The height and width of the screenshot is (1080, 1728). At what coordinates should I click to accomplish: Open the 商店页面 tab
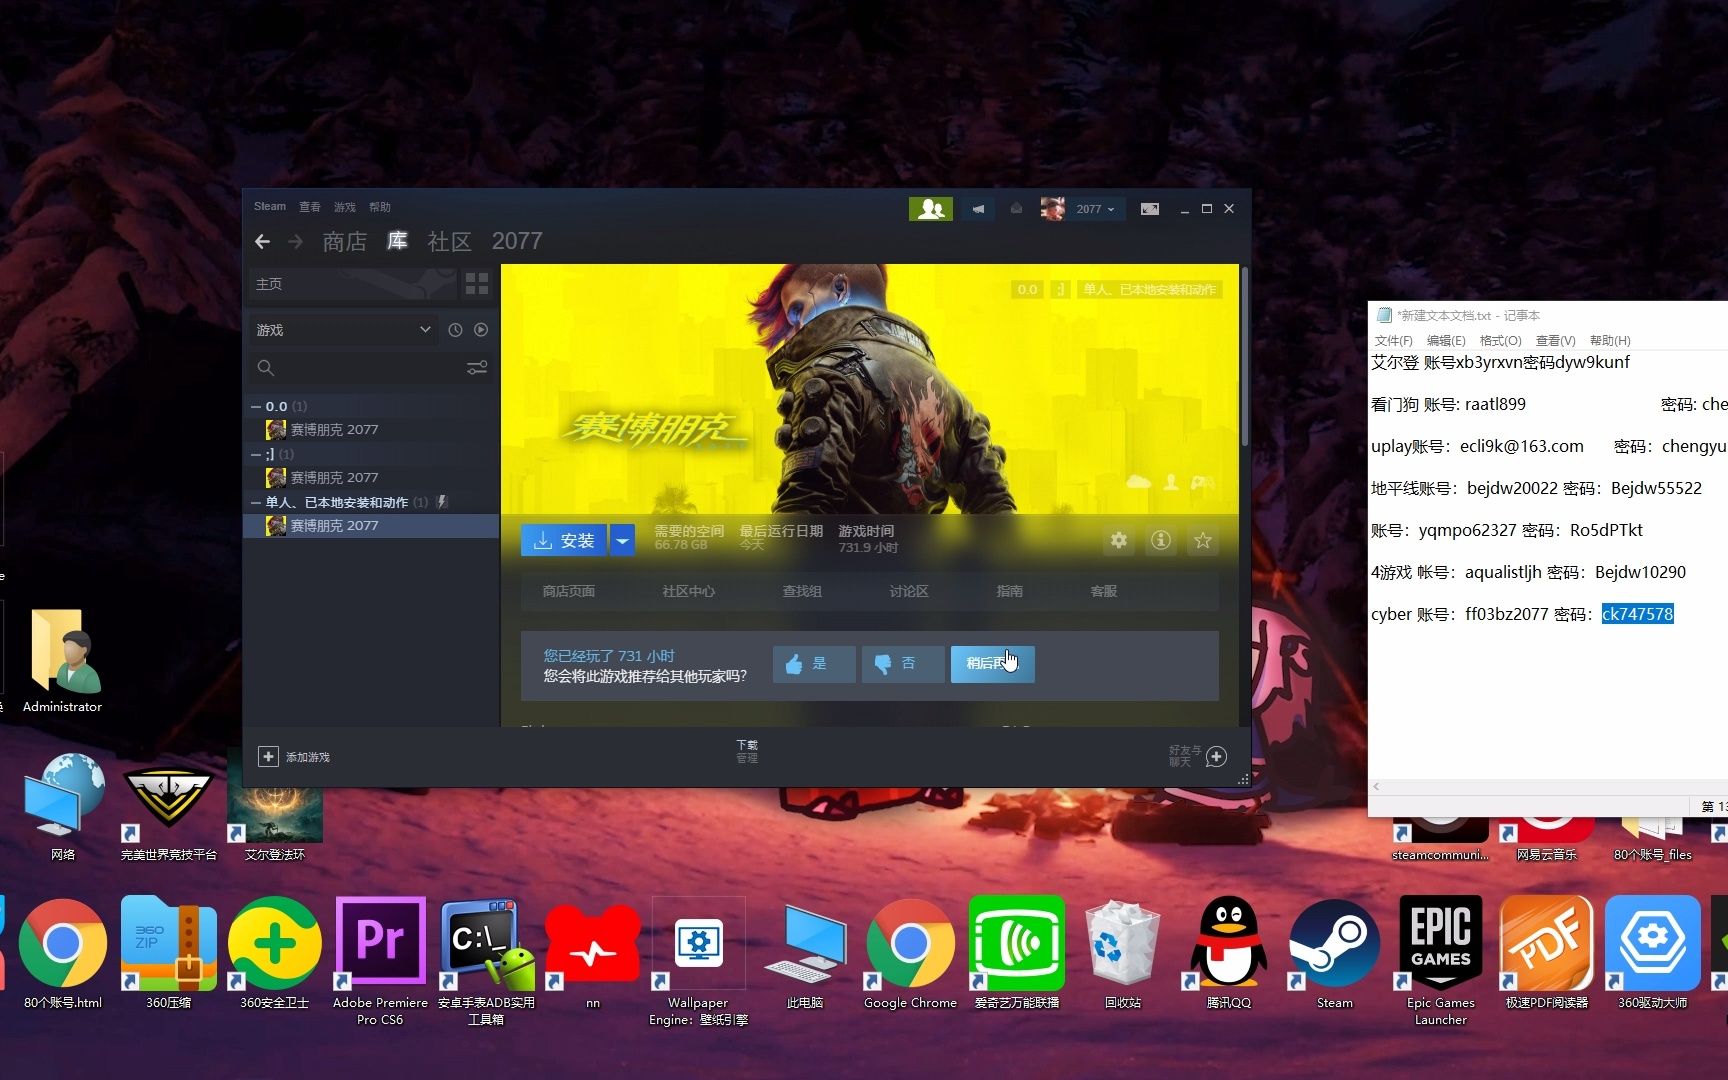click(569, 592)
